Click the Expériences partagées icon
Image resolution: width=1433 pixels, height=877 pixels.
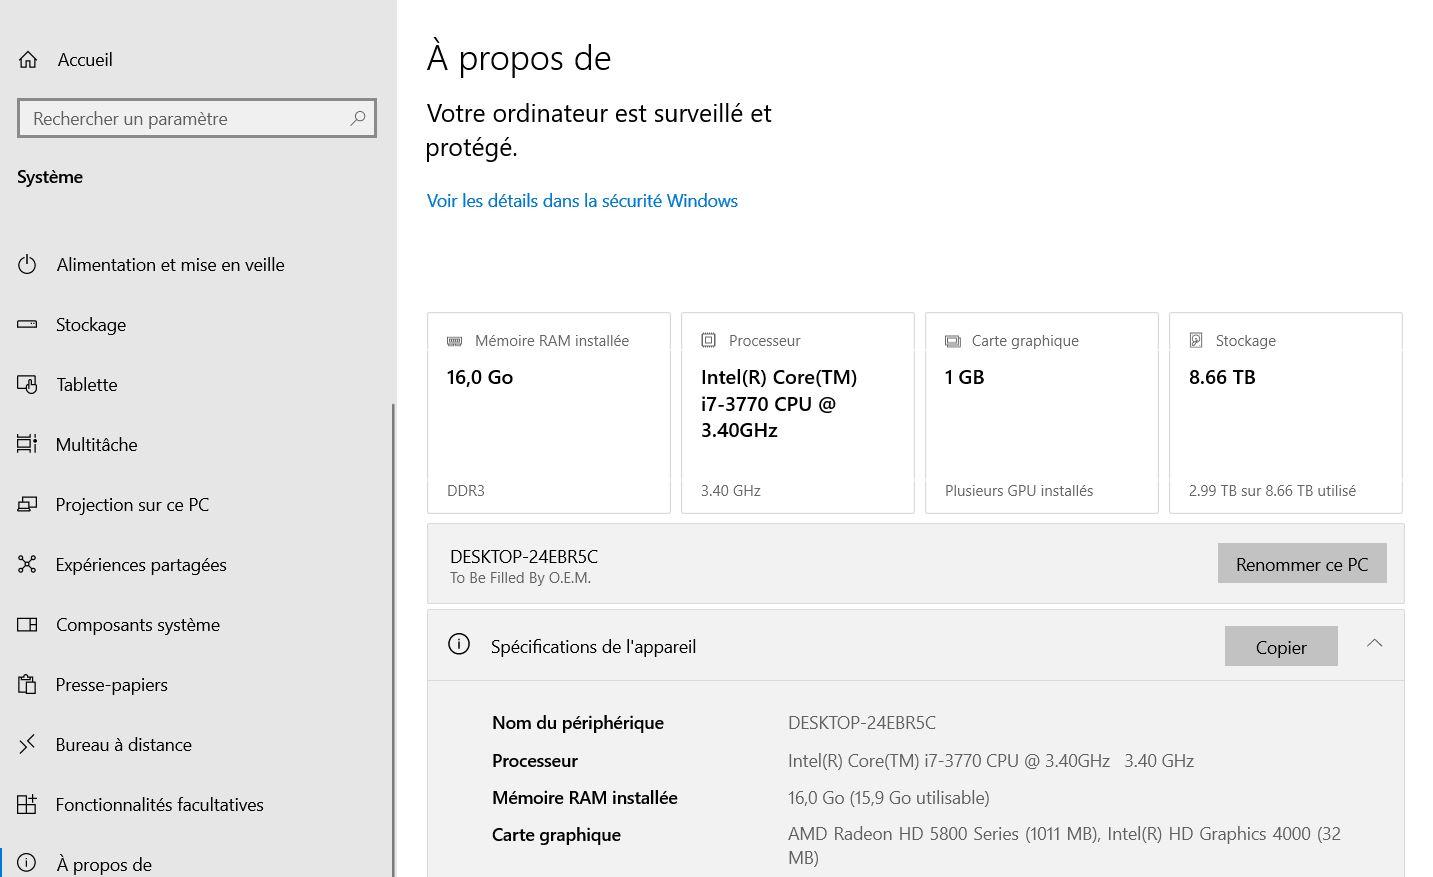pyautogui.click(x=27, y=565)
